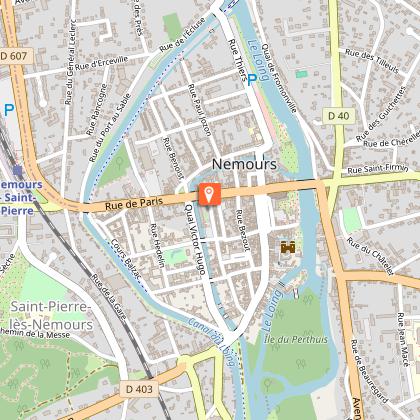Click the D 403 road shield
The height and width of the screenshot is (420, 420).
click(139, 389)
